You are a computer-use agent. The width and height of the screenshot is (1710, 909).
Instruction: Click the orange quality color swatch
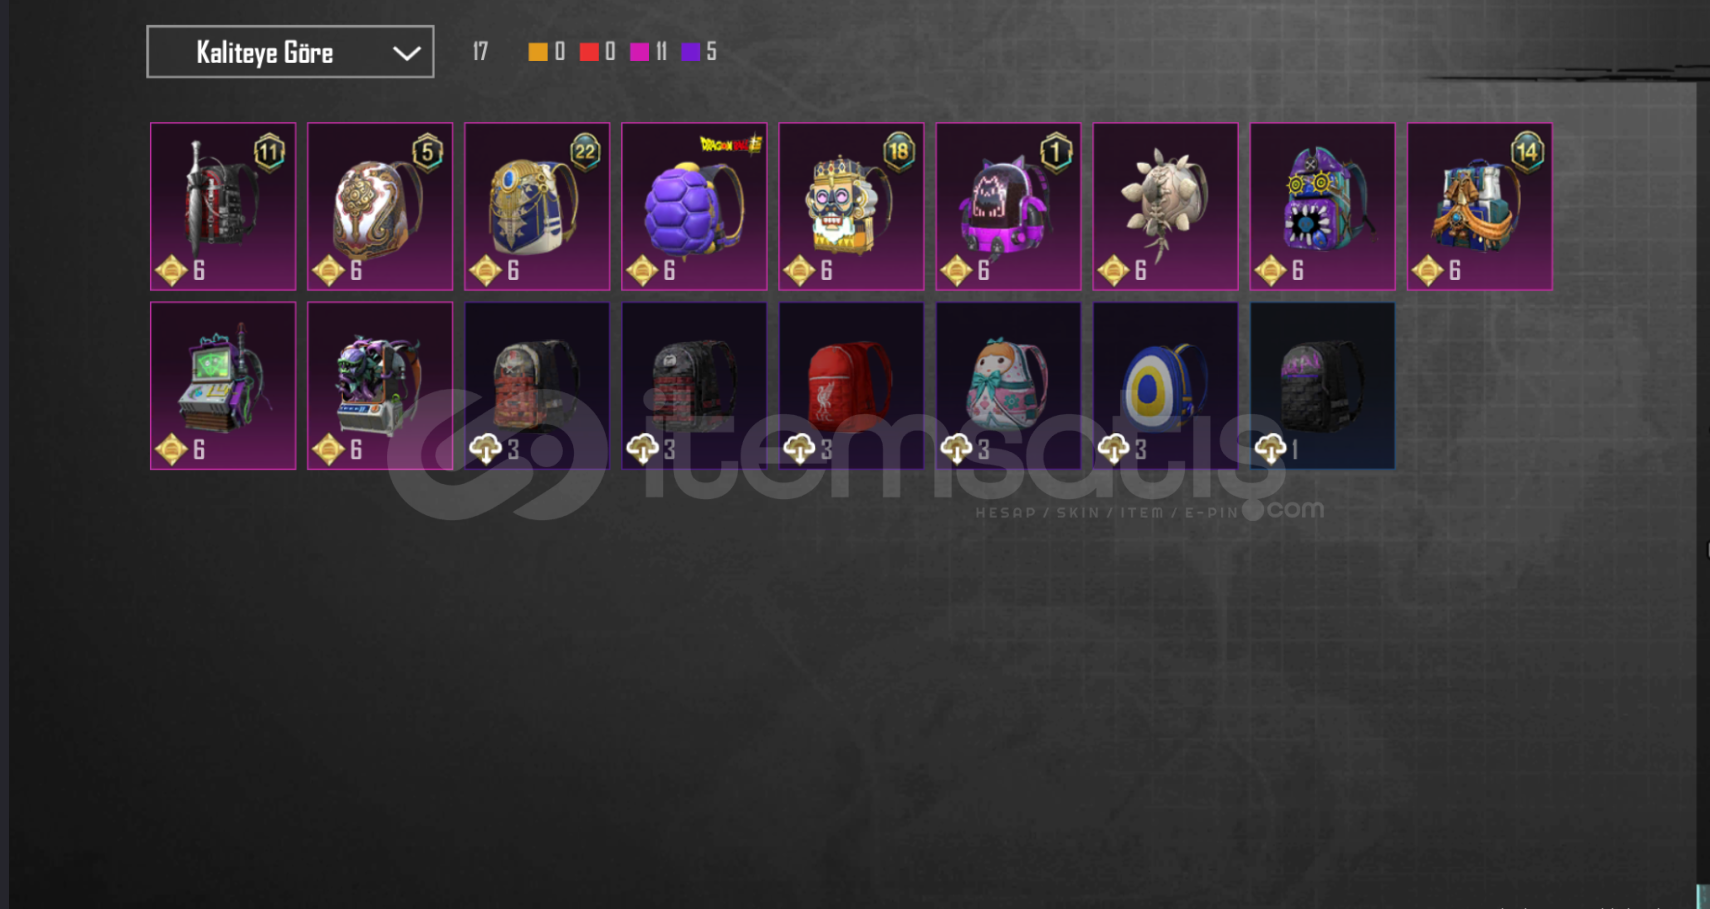click(x=538, y=52)
